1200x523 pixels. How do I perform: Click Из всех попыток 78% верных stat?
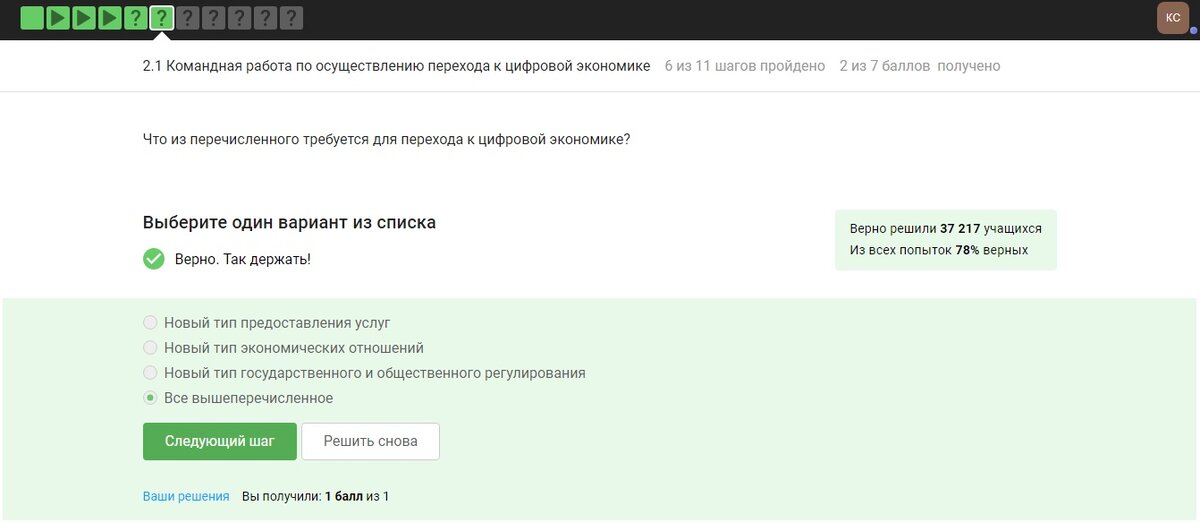938,250
